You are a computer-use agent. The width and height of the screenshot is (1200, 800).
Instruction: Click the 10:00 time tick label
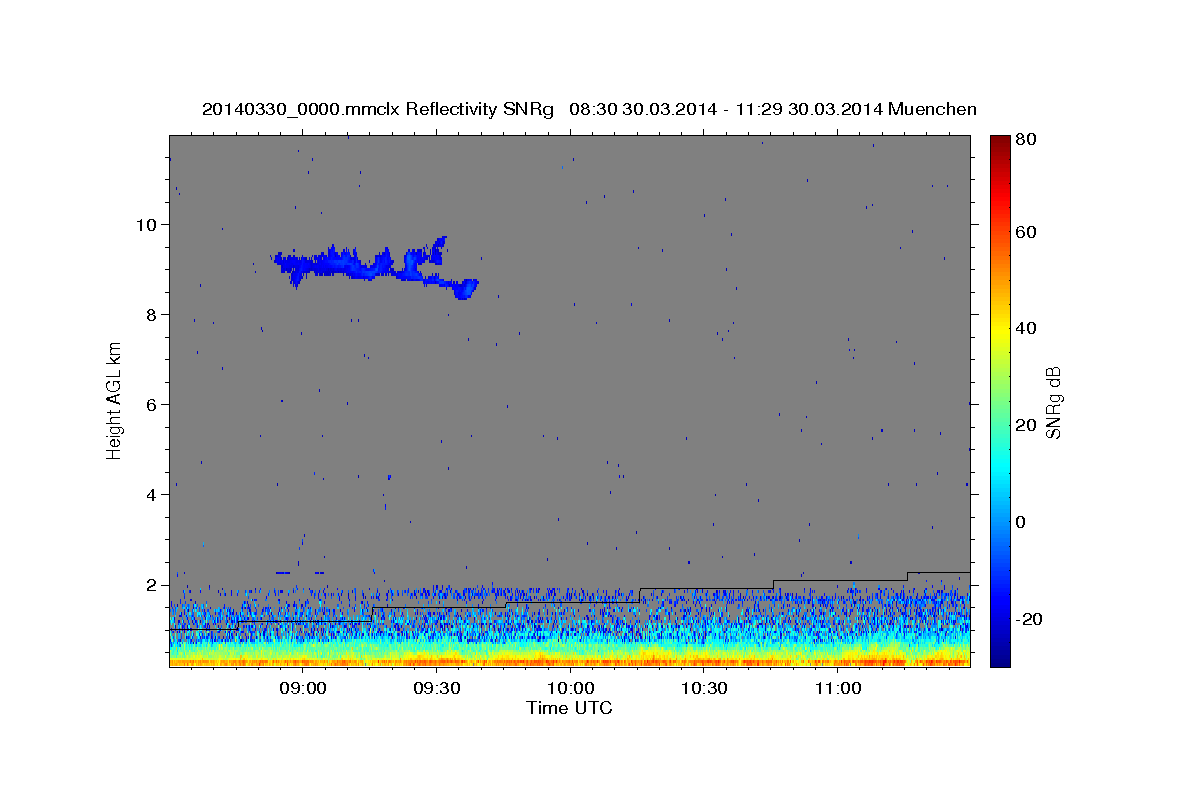pos(569,689)
